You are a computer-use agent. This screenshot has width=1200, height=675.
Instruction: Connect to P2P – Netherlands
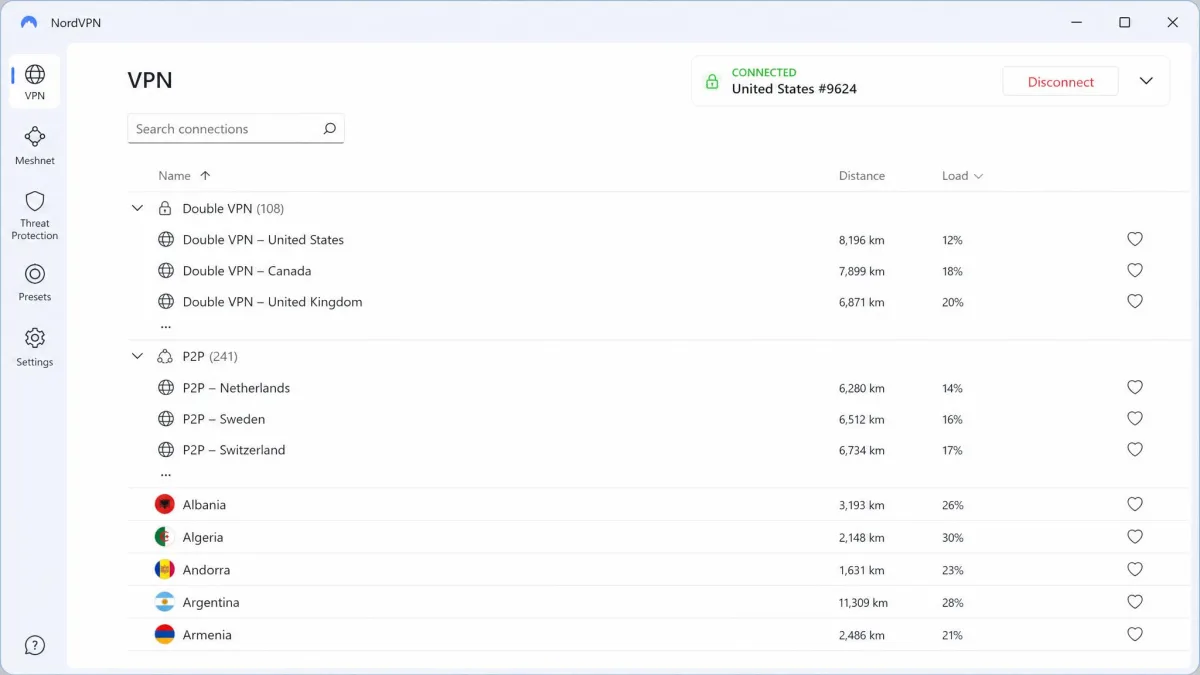[236, 387]
